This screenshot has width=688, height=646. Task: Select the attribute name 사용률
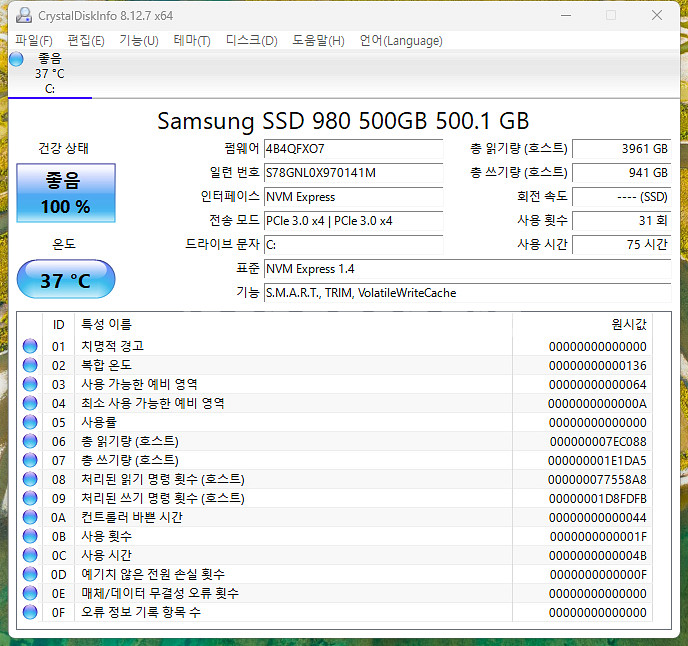(99, 422)
